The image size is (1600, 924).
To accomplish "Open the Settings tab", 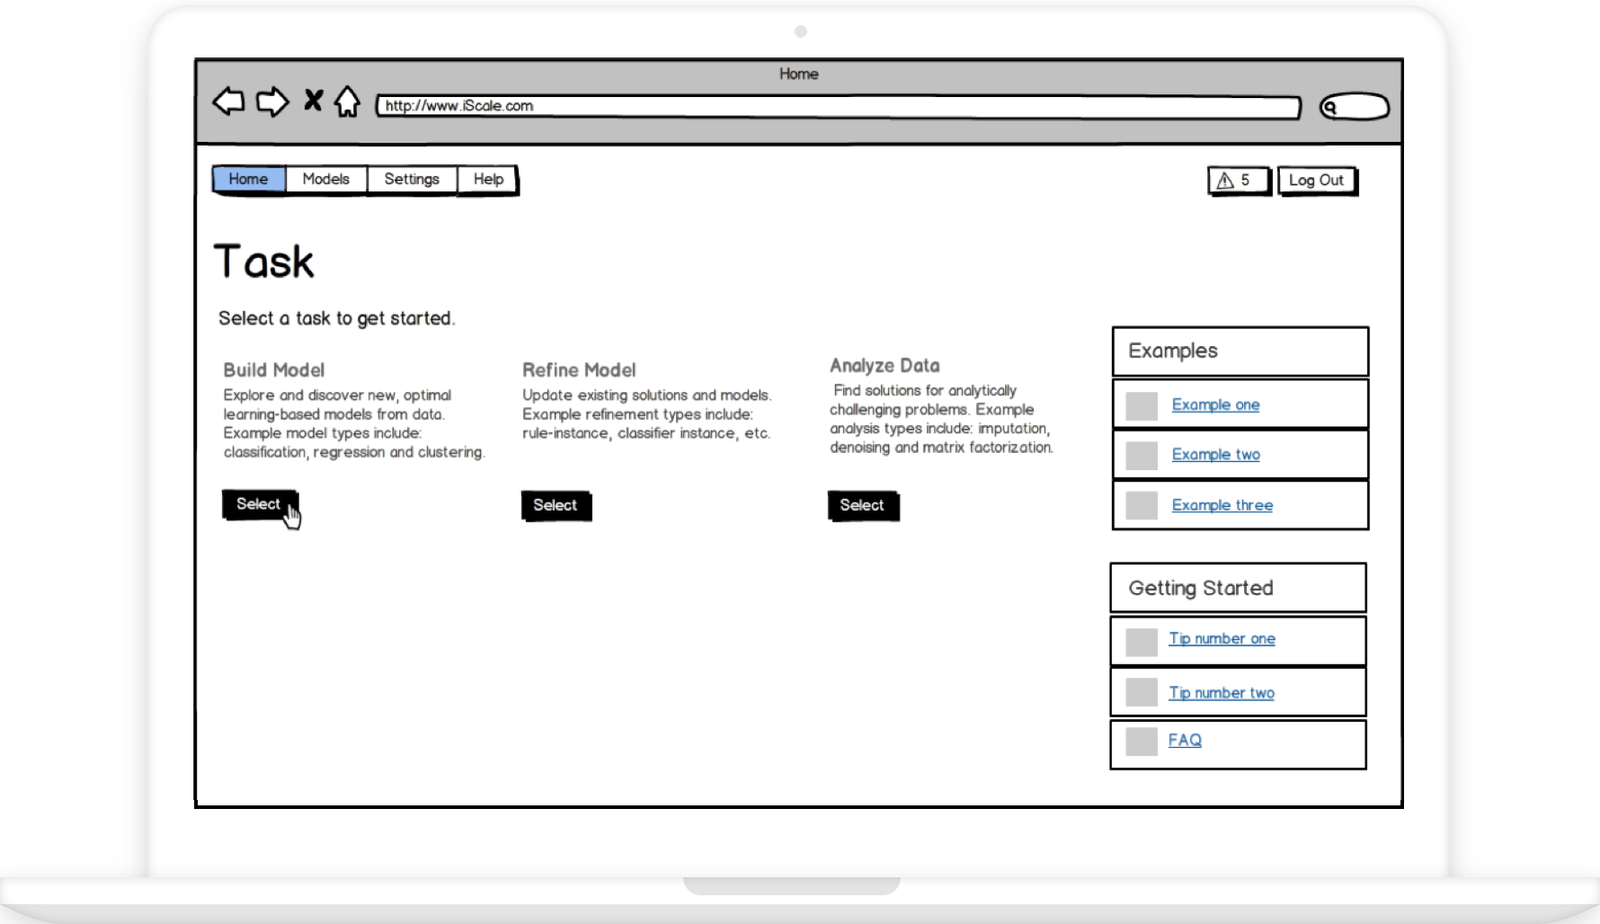I will tap(411, 179).
